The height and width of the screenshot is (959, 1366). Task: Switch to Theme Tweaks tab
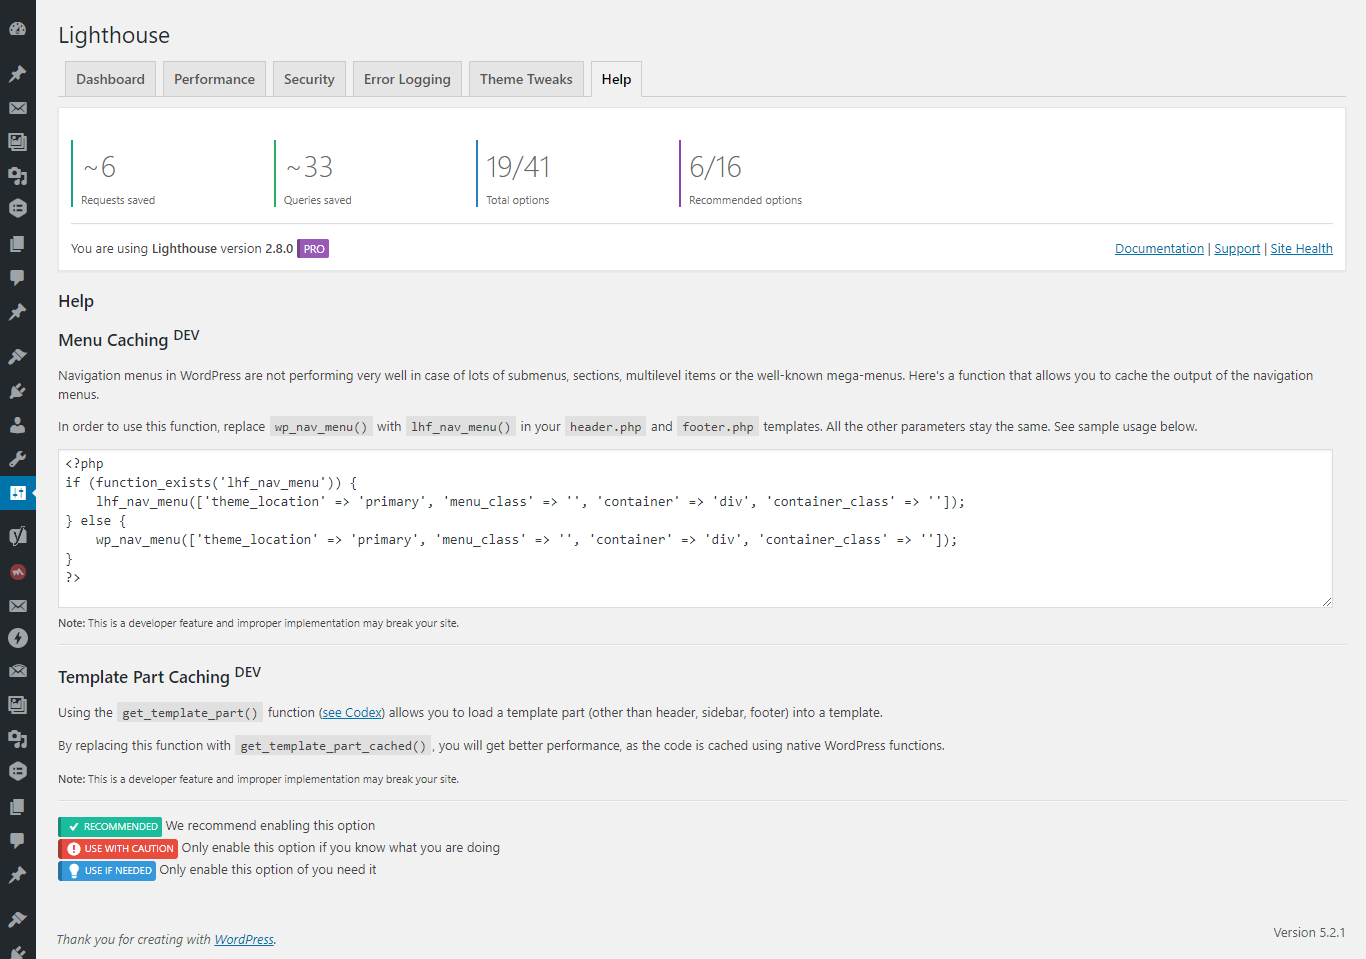pyautogui.click(x=526, y=79)
